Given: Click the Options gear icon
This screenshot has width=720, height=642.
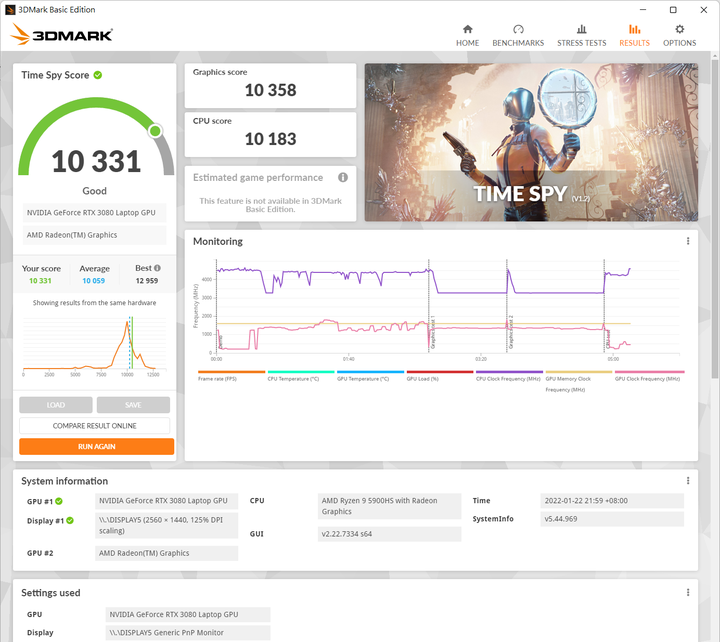Looking at the screenshot, I should [679, 29].
